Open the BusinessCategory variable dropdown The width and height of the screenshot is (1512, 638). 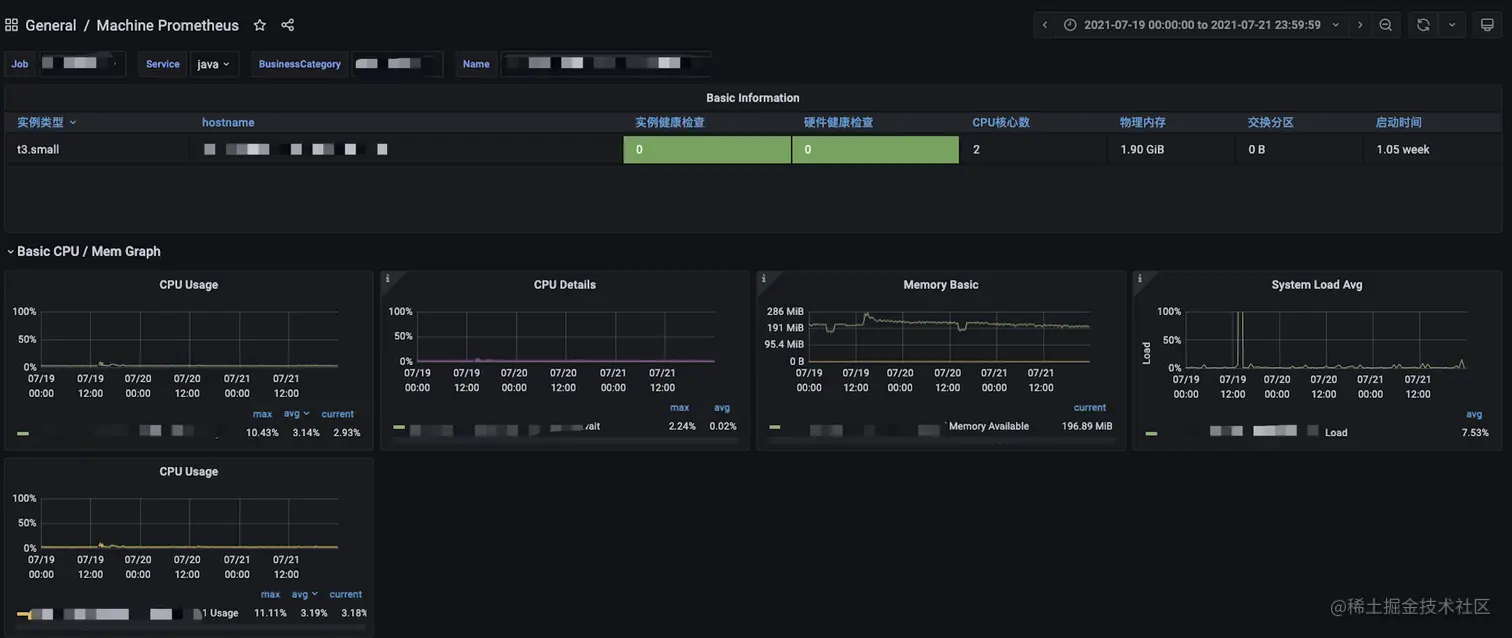click(397, 64)
